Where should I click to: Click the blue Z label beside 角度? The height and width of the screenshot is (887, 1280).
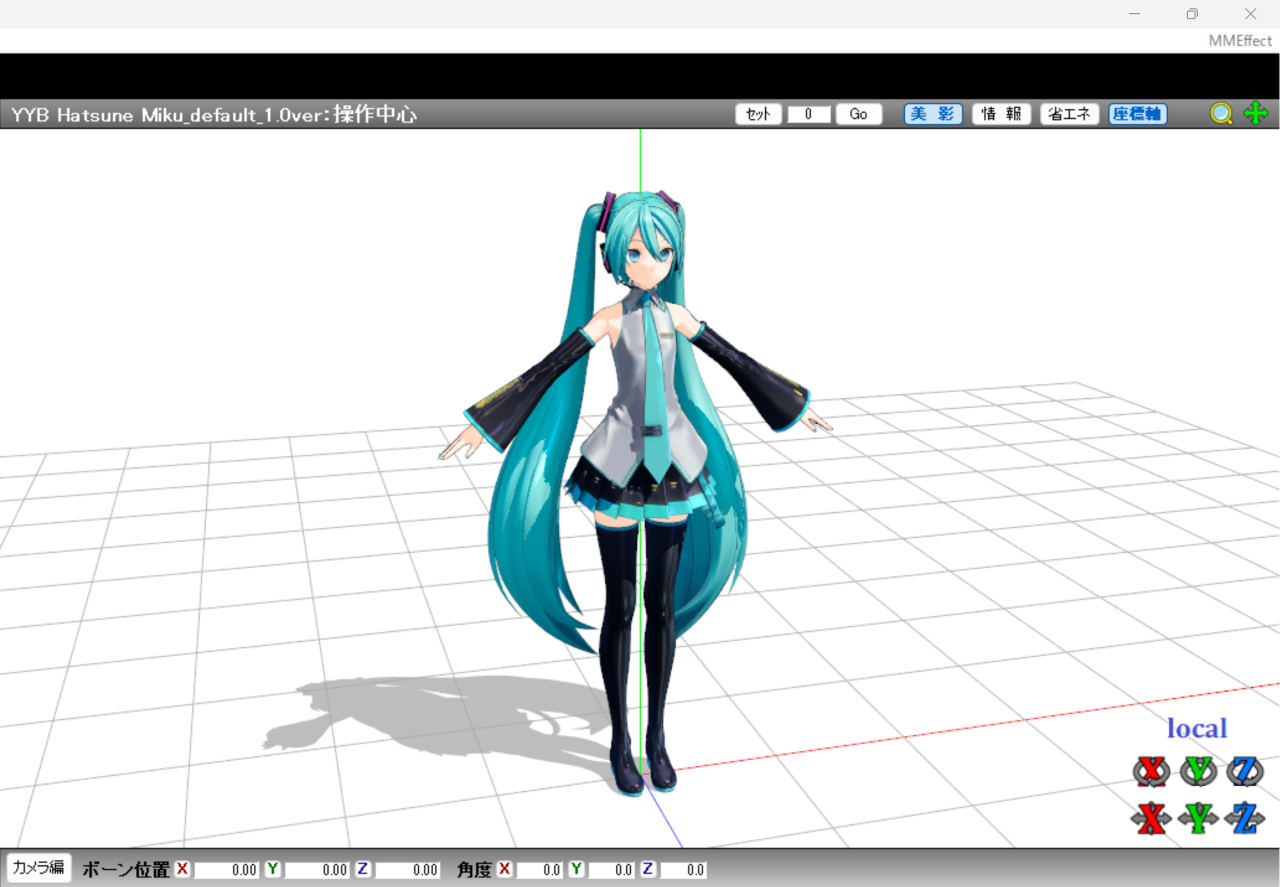[648, 869]
